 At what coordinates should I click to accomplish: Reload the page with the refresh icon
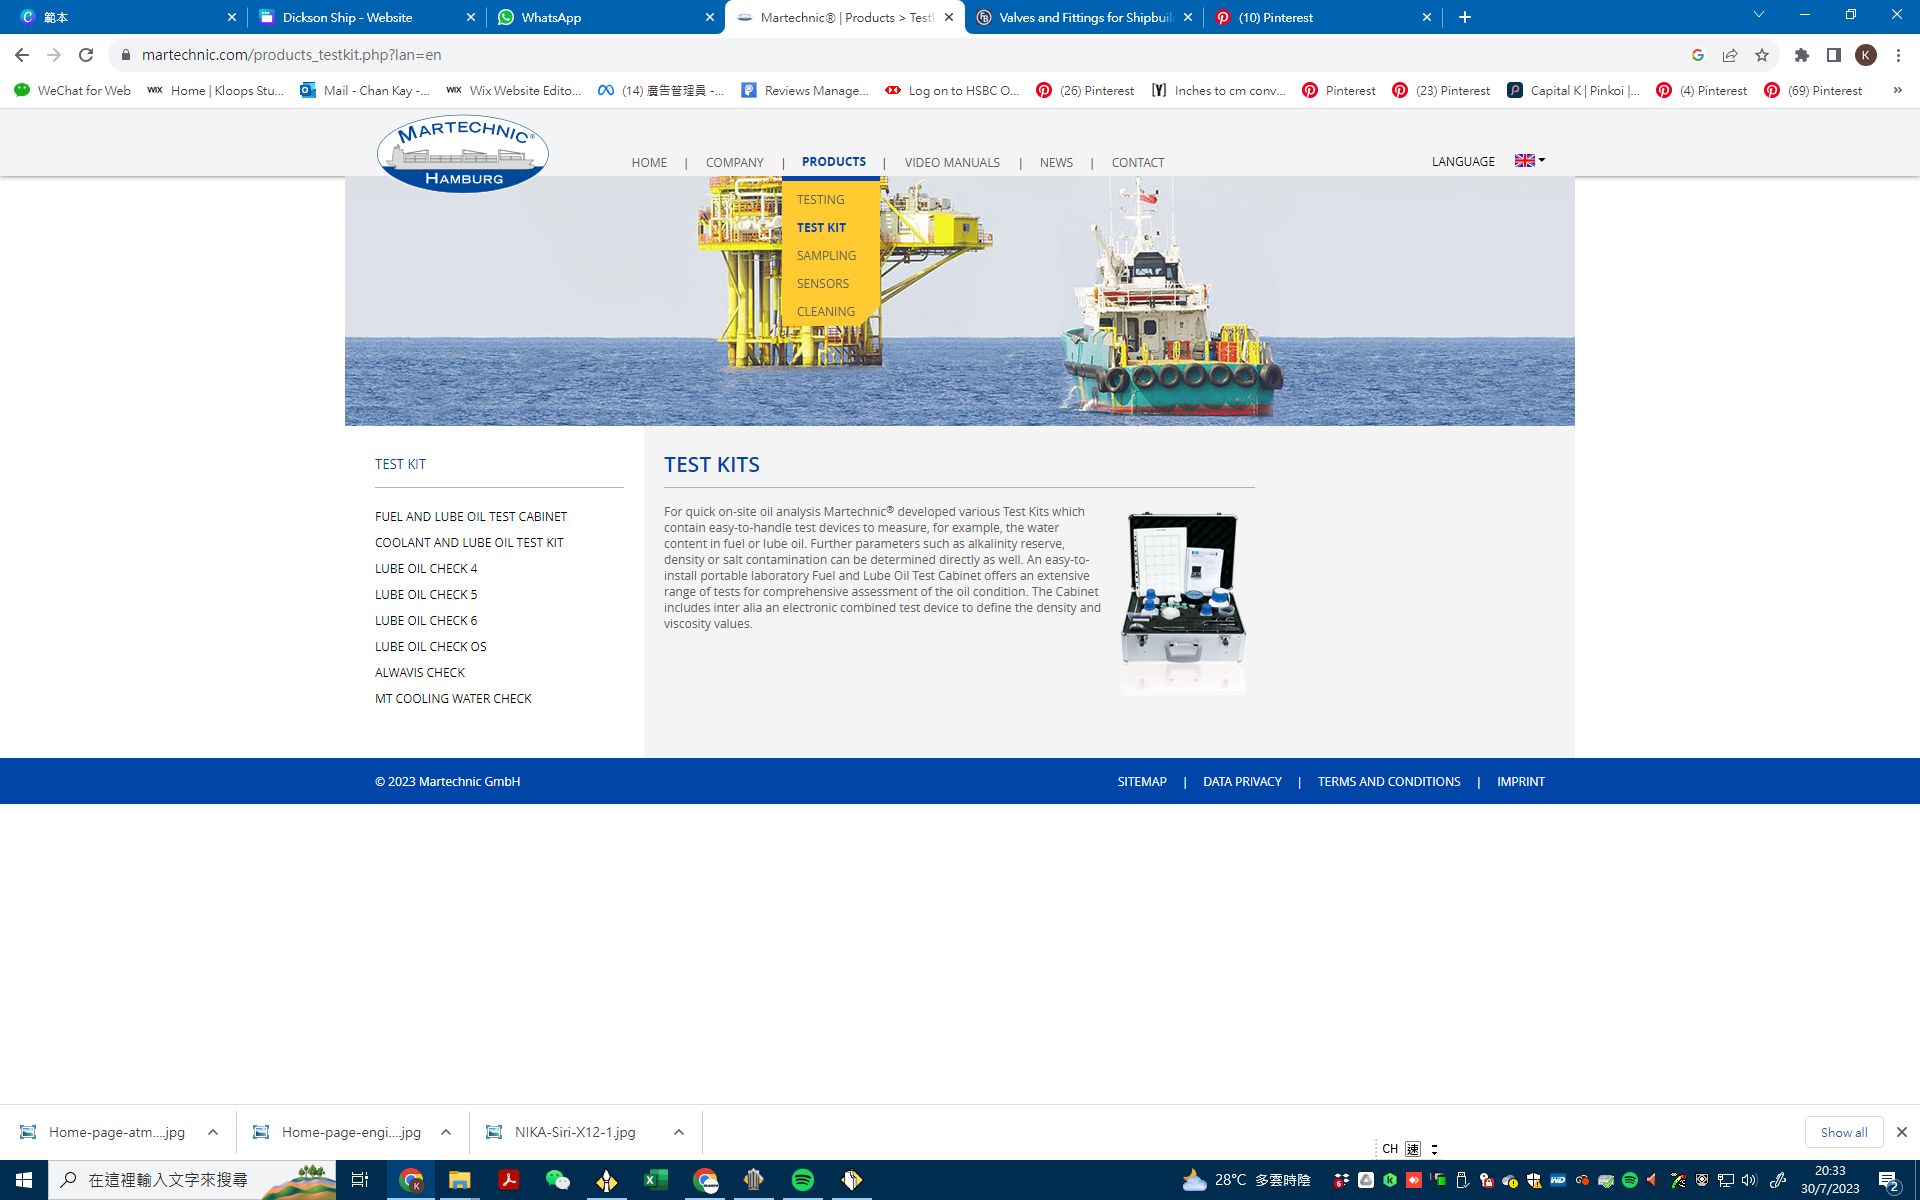[x=86, y=55]
